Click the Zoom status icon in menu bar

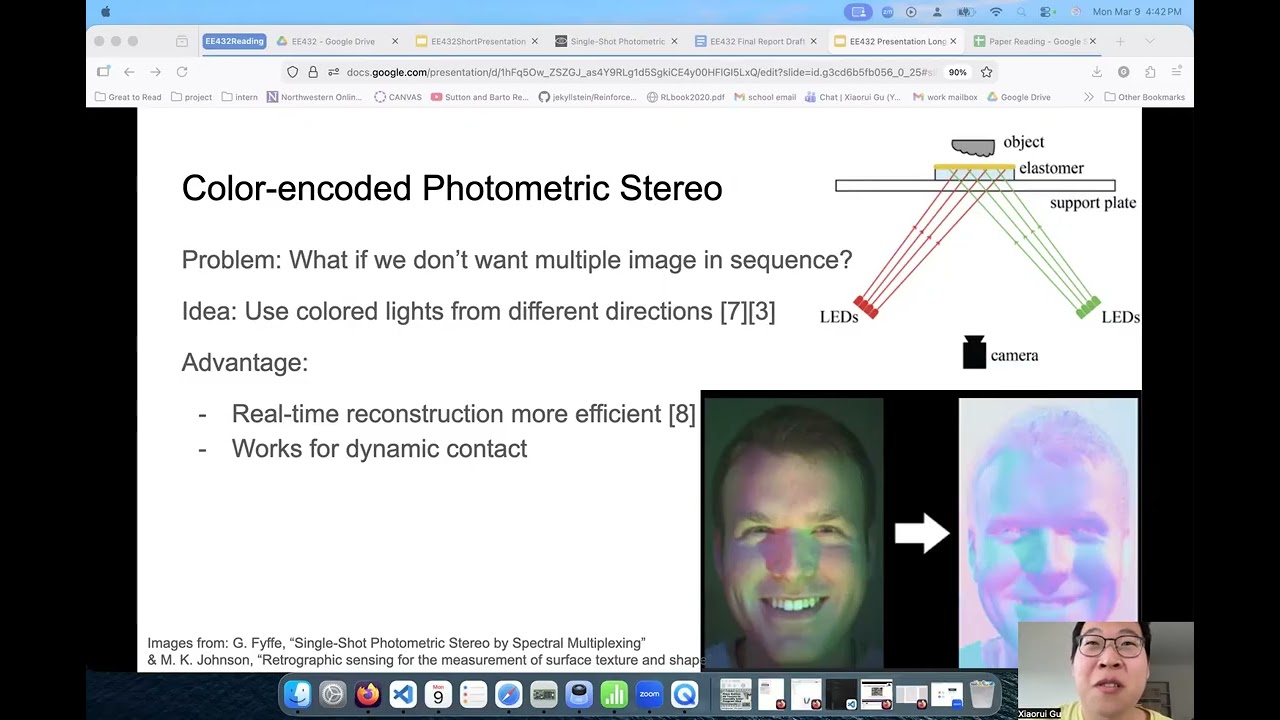[x=887, y=12]
